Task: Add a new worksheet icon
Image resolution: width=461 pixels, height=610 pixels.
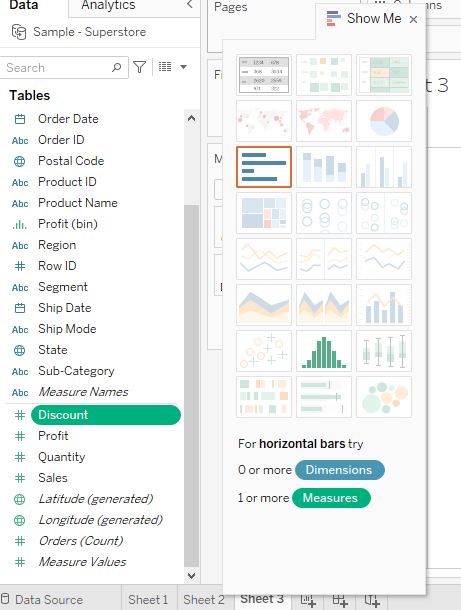Action: coord(308,601)
